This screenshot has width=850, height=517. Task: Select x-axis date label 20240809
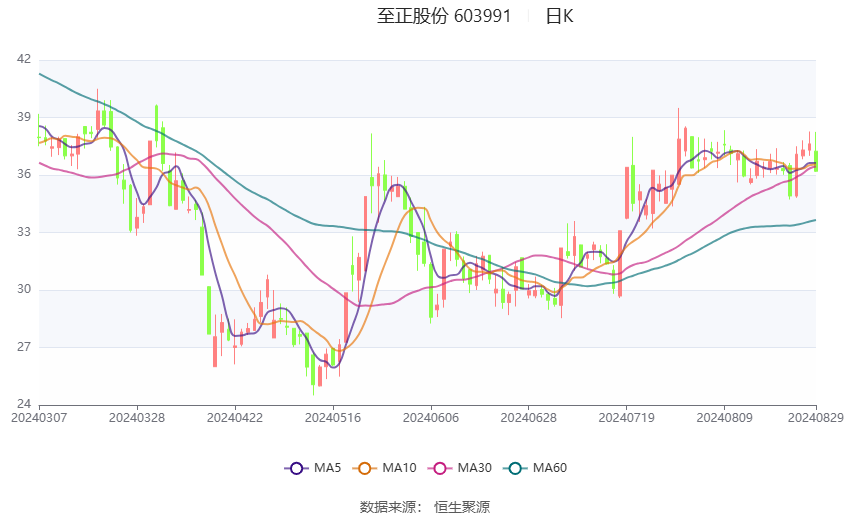pos(724,418)
